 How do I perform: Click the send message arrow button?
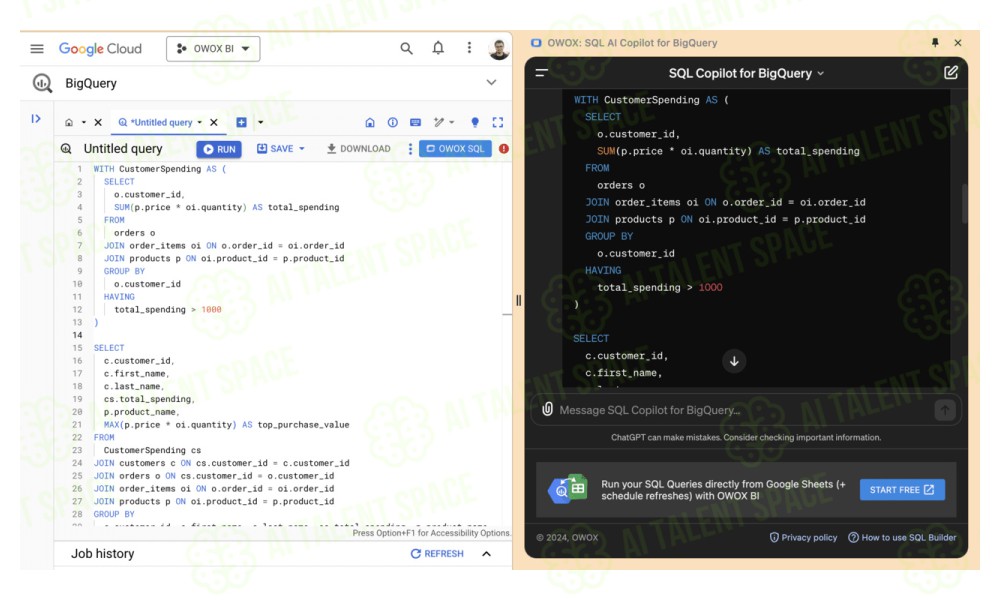coord(945,410)
